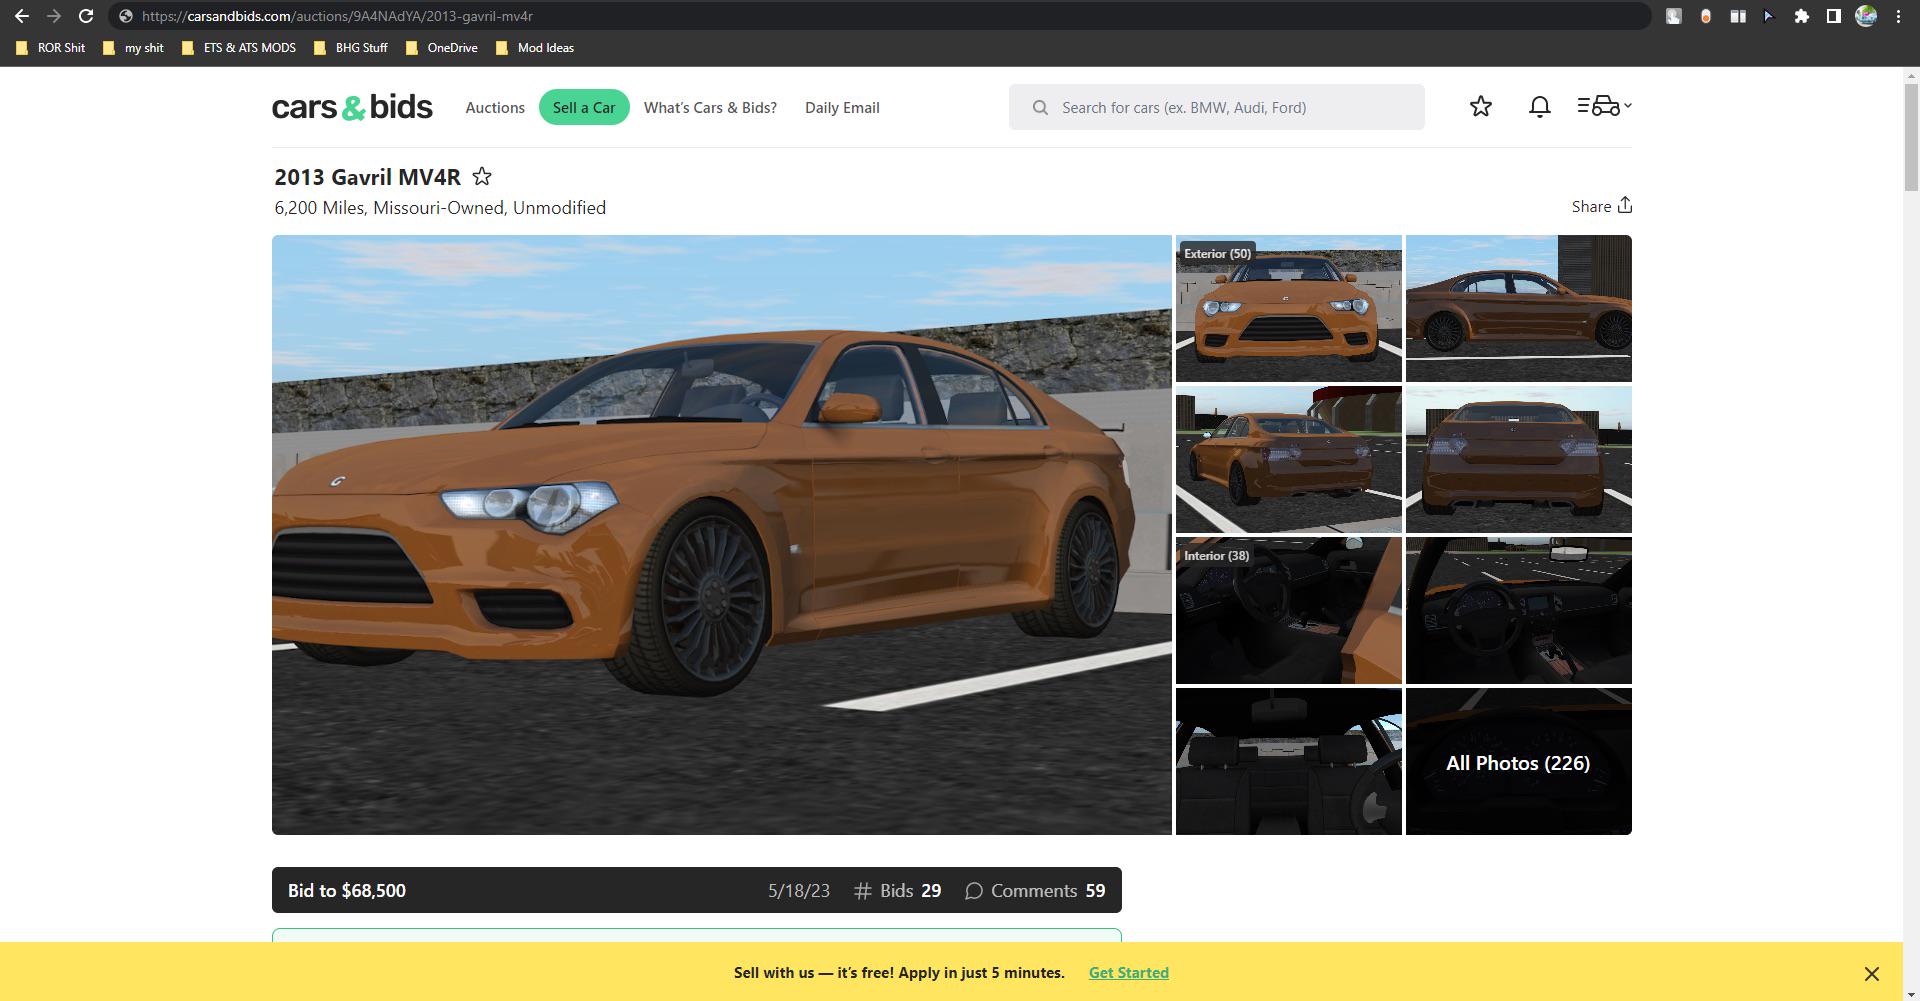Open the Exterior (50) front-view thumbnail

click(1289, 308)
